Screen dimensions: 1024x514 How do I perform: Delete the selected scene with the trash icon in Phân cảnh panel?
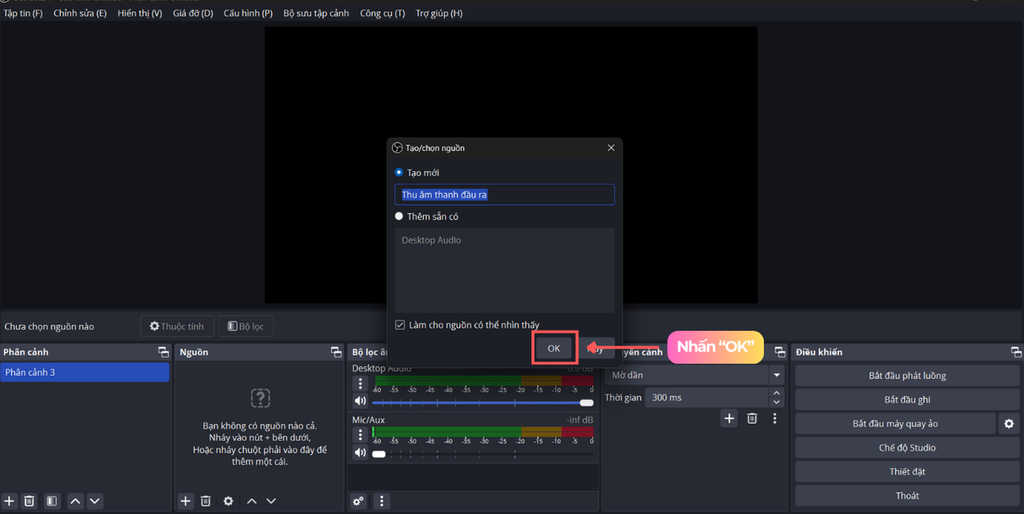tap(29, 501)
